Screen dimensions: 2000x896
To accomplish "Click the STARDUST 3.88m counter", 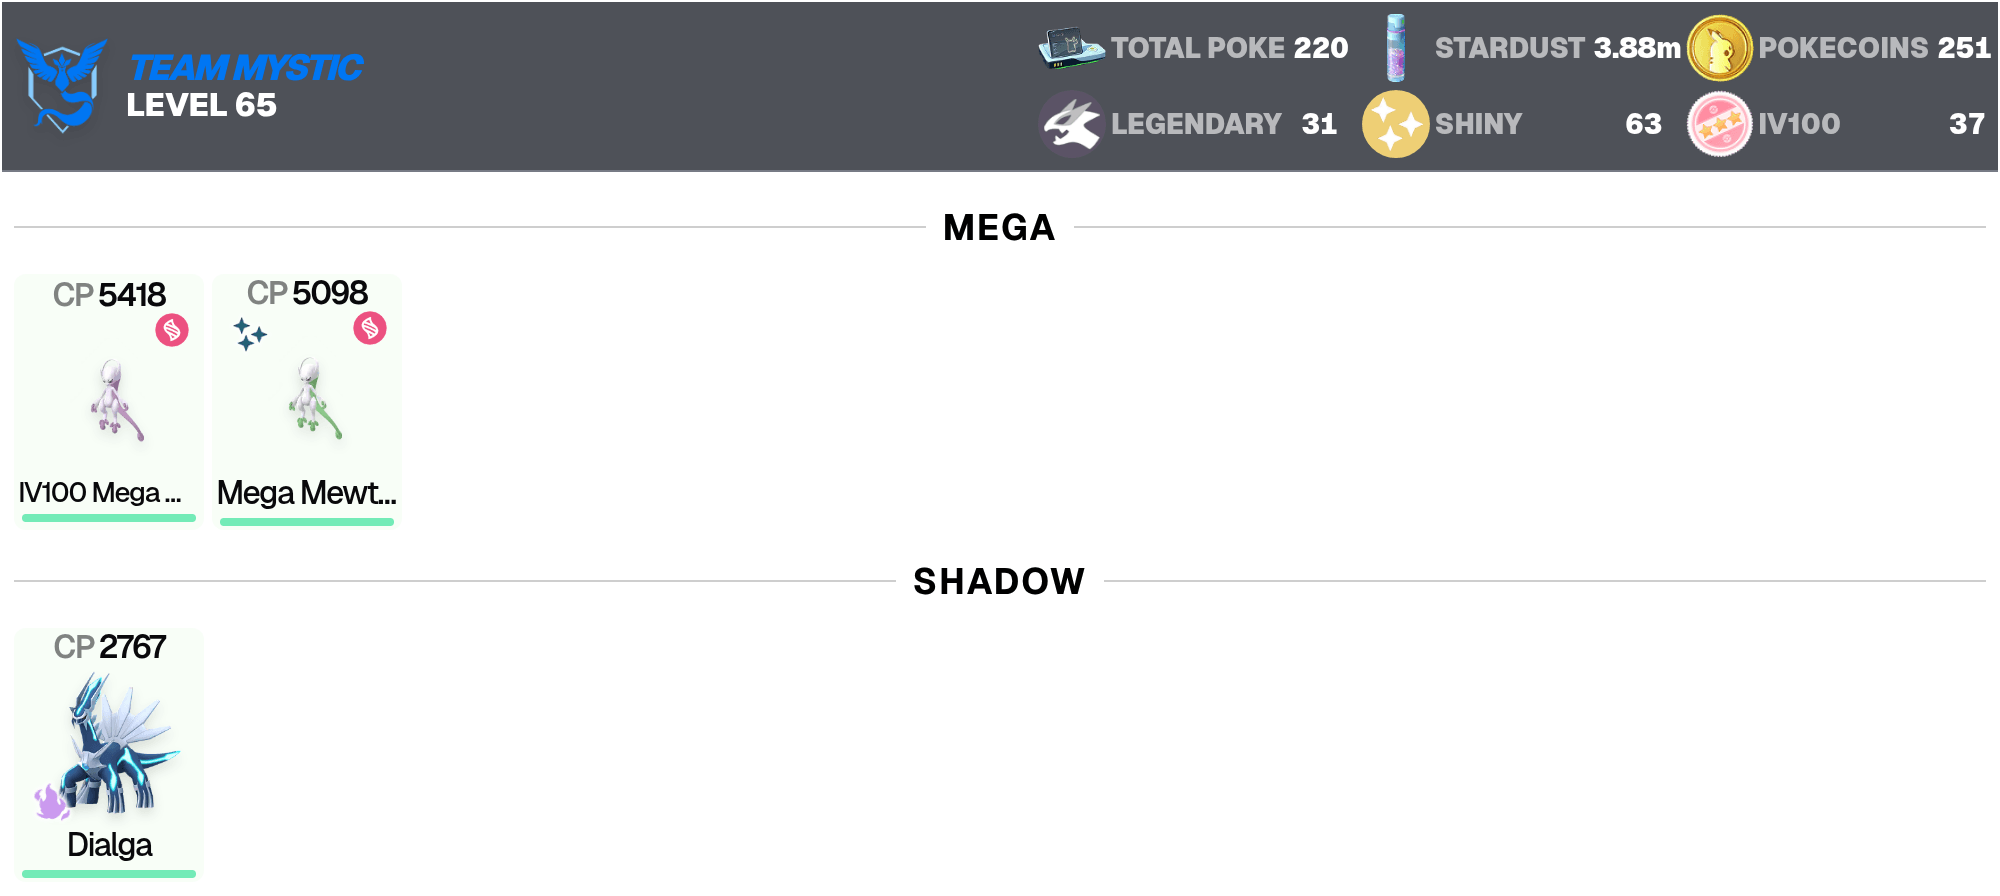I will [x=1558, y=48].
